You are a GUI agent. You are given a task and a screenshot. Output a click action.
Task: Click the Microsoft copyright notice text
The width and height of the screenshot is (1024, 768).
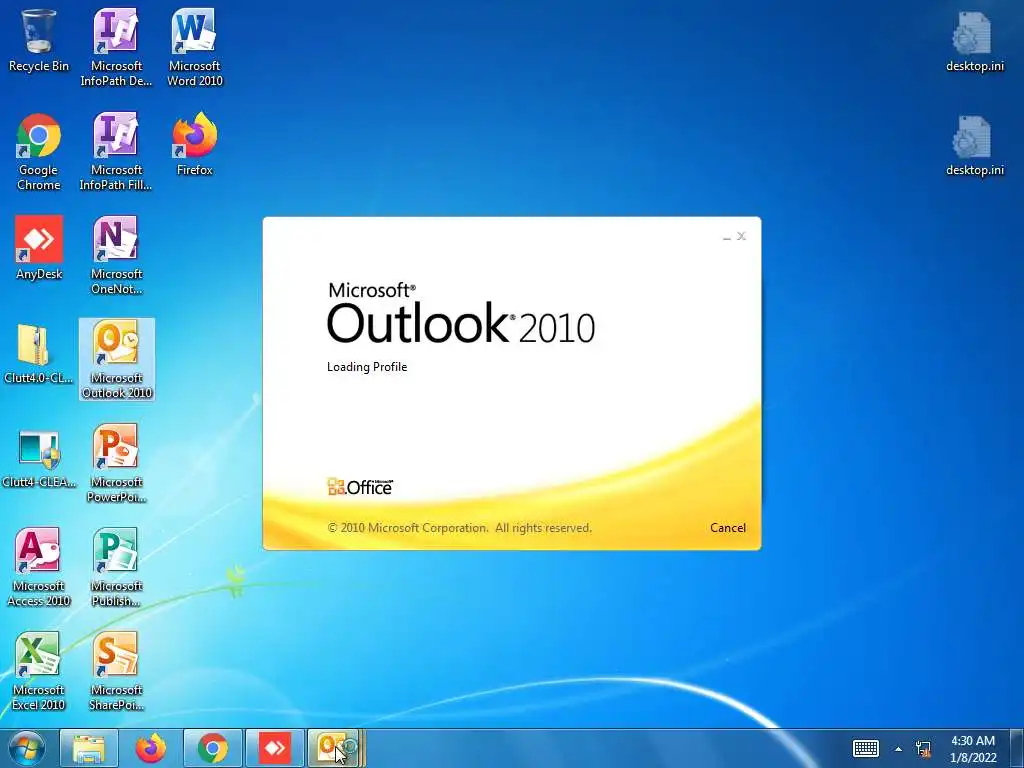point(459,528)
